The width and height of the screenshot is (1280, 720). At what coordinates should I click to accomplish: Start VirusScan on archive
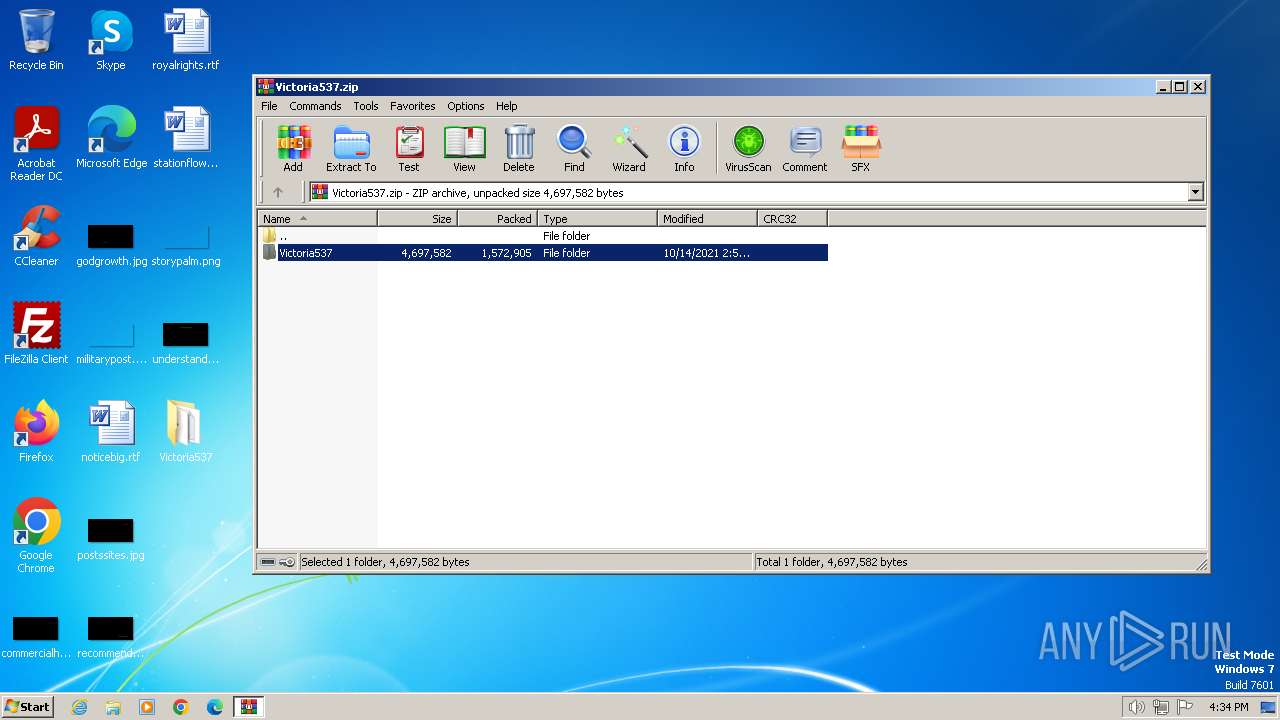[748, 149]
